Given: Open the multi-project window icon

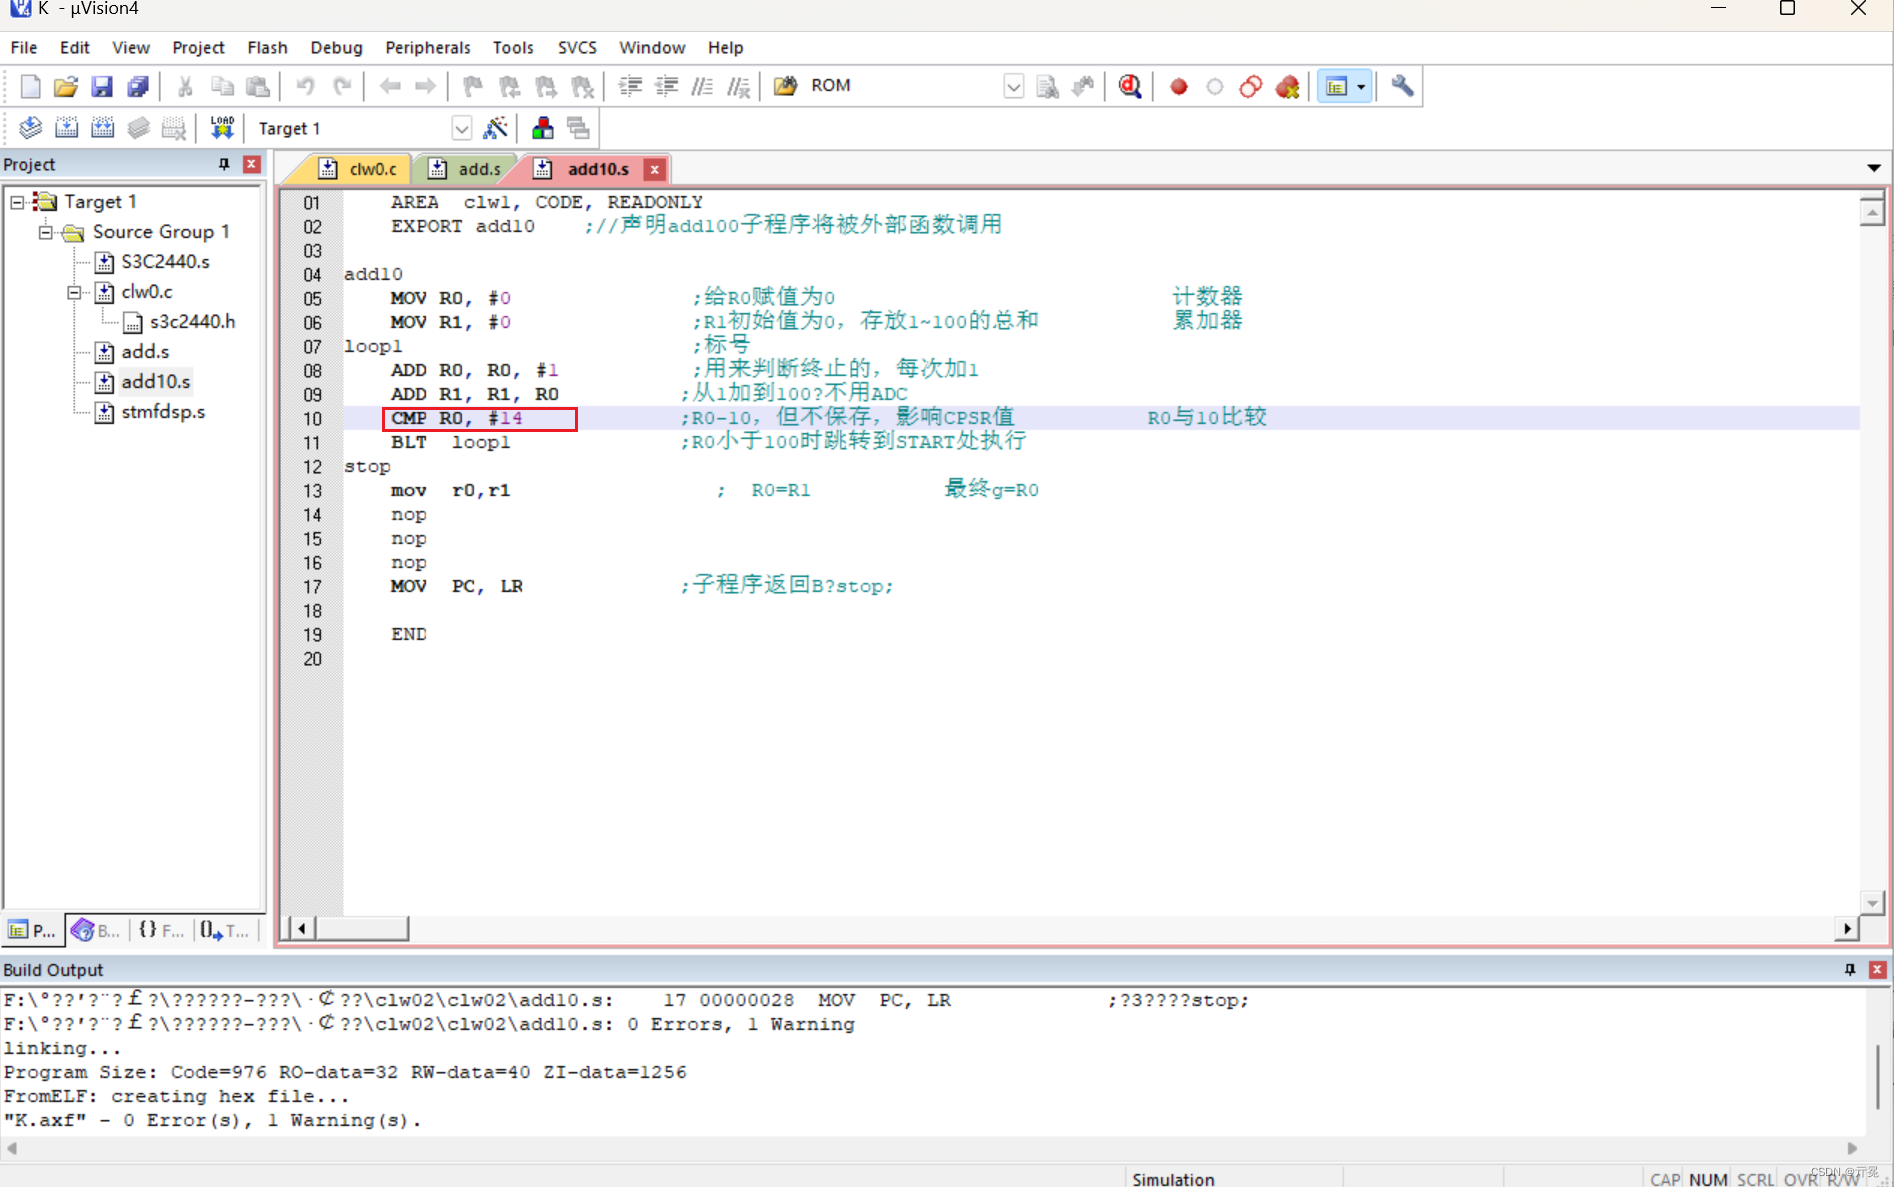Looking at the screenshot, I should point(578,128).
